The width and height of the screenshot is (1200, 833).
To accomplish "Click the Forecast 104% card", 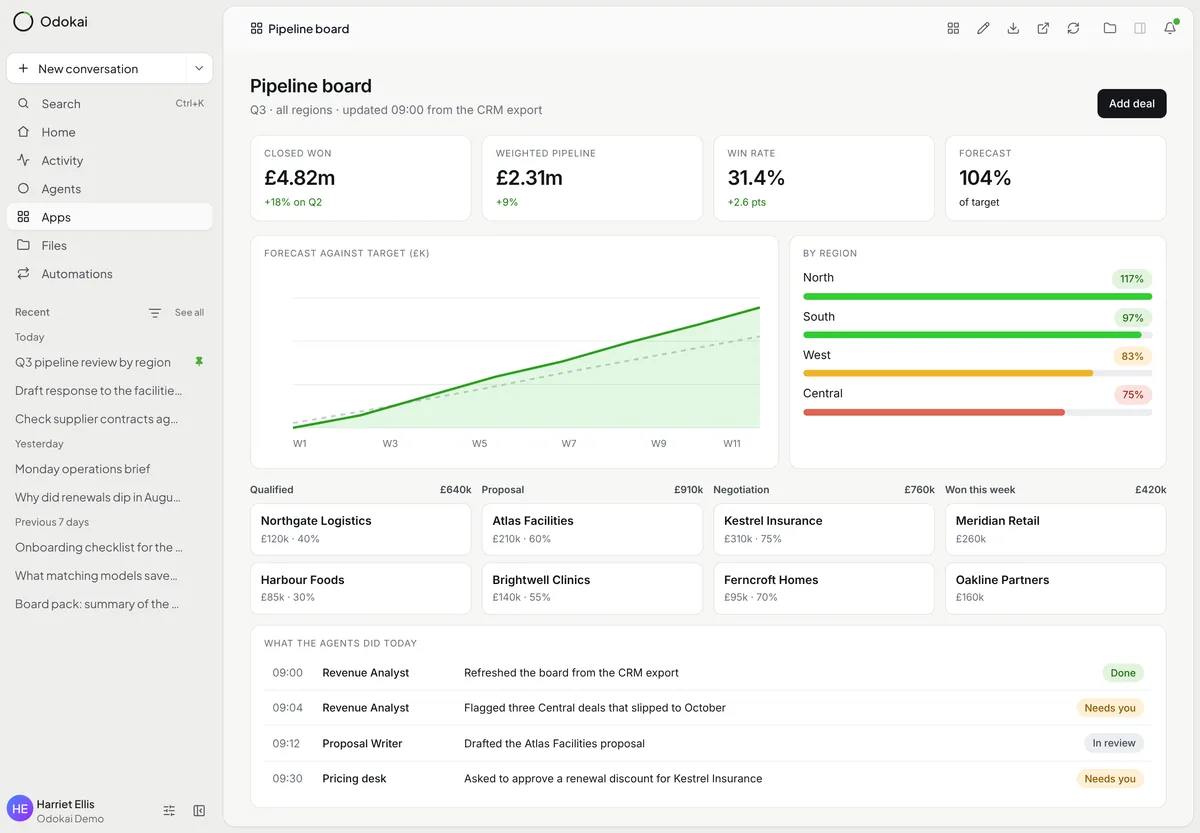I will tap(1055, 178).
